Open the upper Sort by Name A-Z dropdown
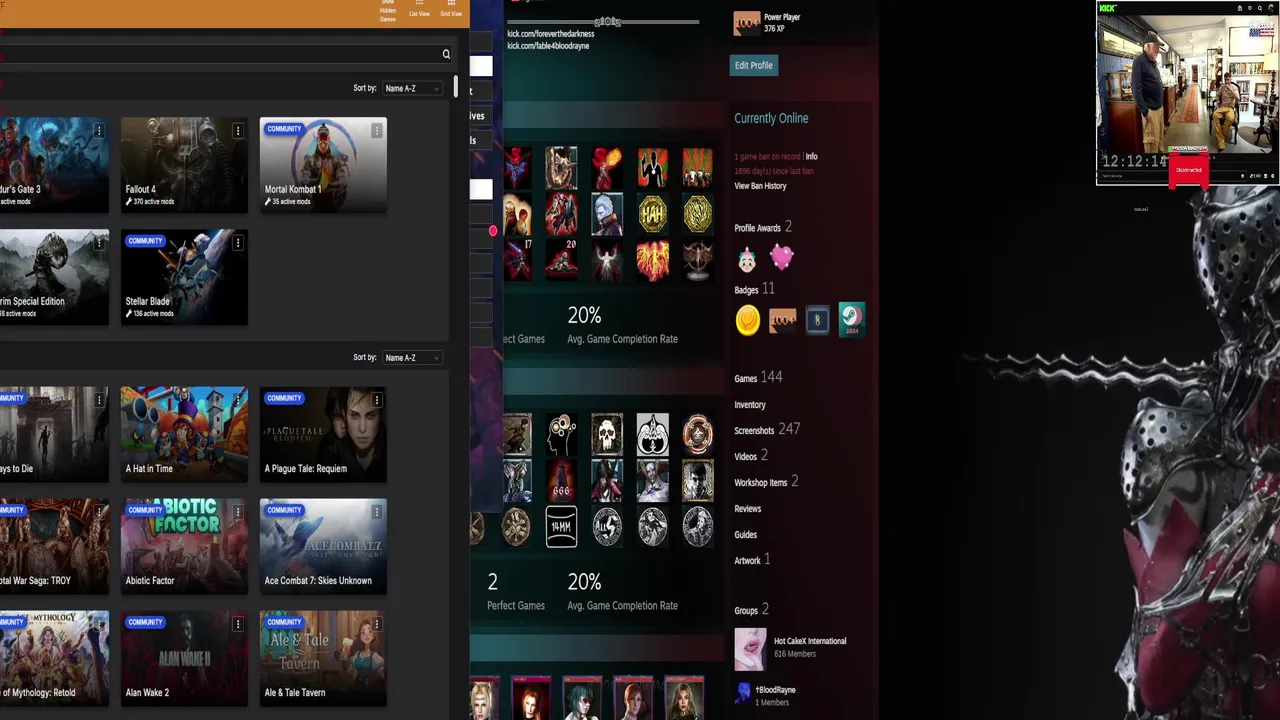Viewport: 1280px width, 720px height. 411,88
